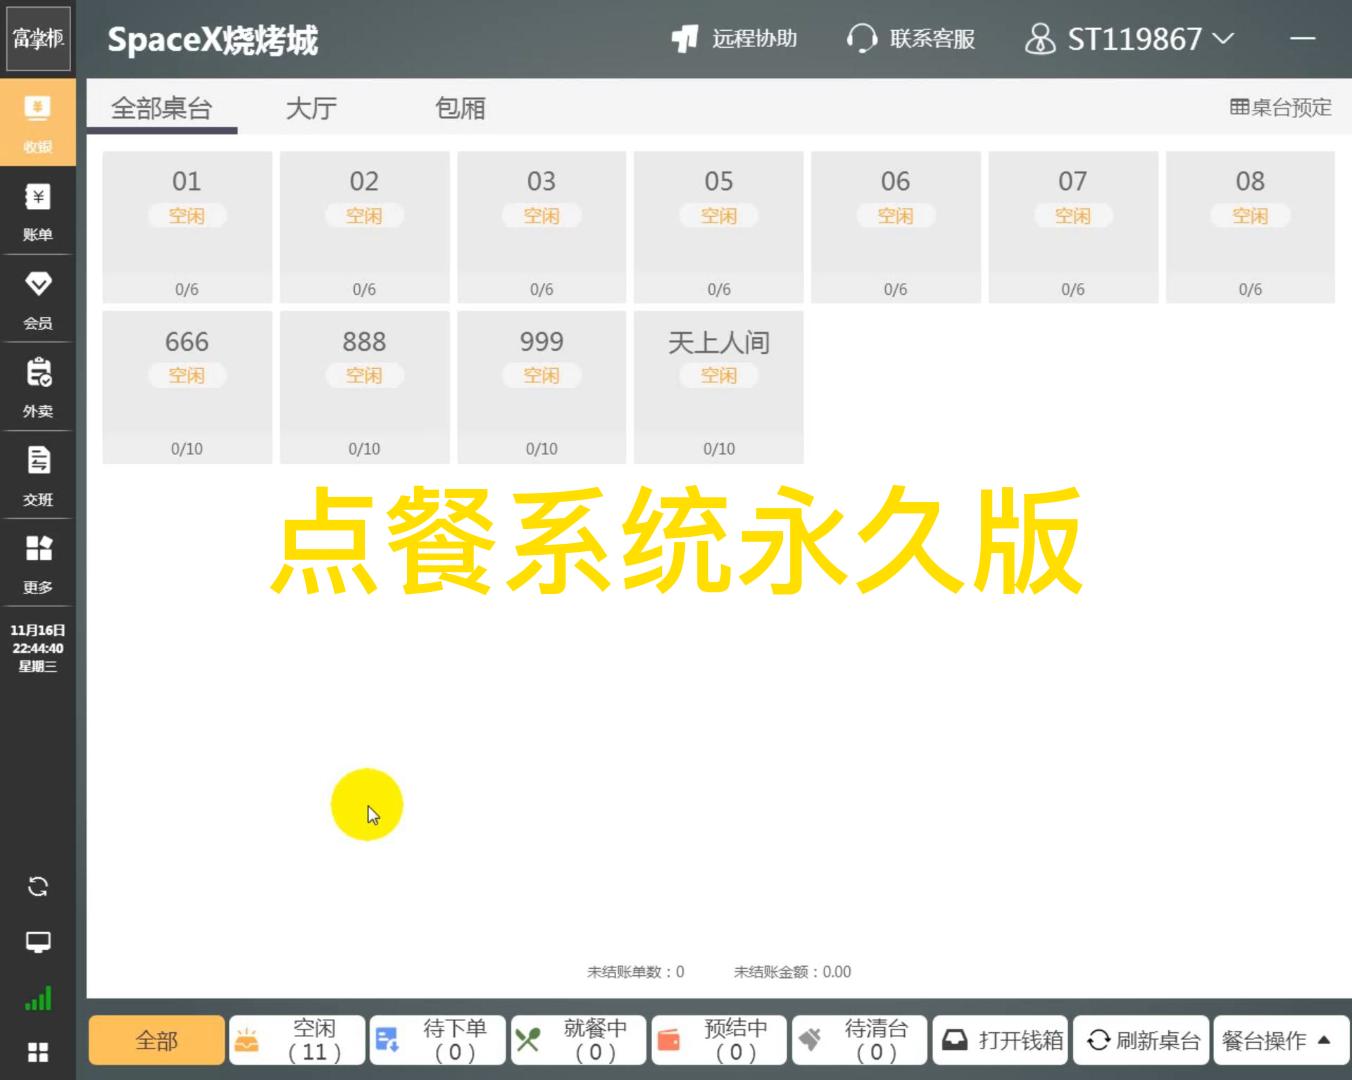This screenshot has width=1352, height=1080.
Task: Select table 05
Action: coord(719,227)
